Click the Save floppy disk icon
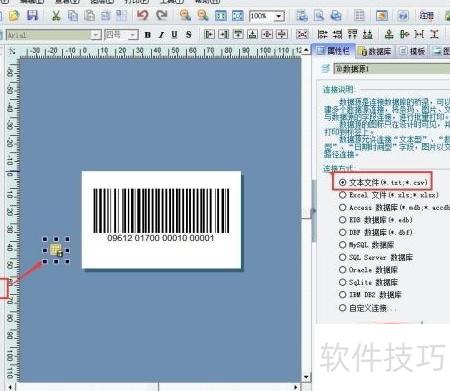Screen dimensions: 450x391 click(32, 15)
